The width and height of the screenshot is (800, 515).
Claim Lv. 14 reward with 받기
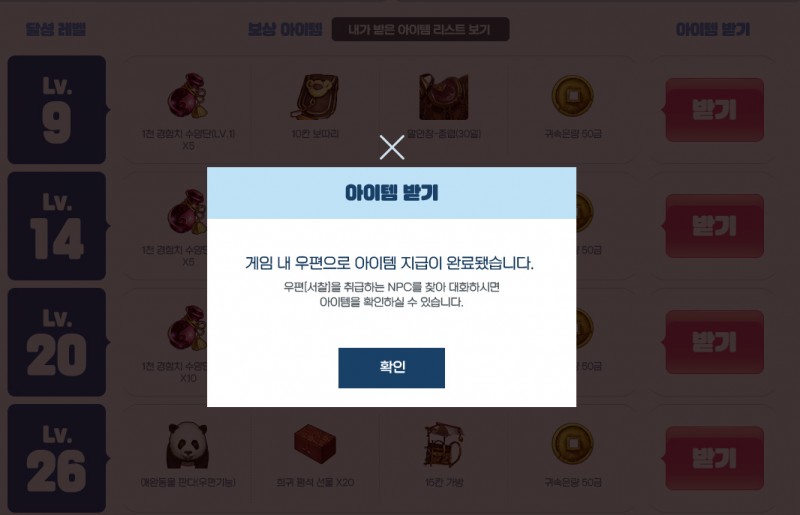[x=714, y=226]
